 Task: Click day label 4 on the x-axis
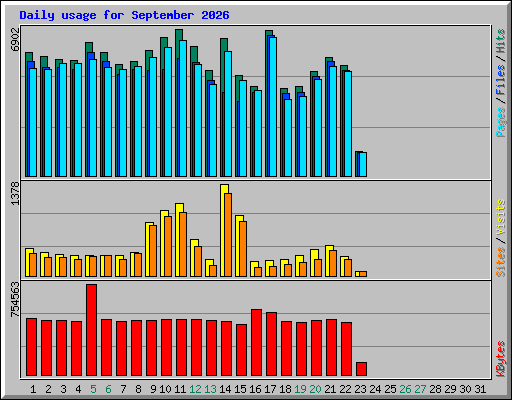[x=78, y=389]
